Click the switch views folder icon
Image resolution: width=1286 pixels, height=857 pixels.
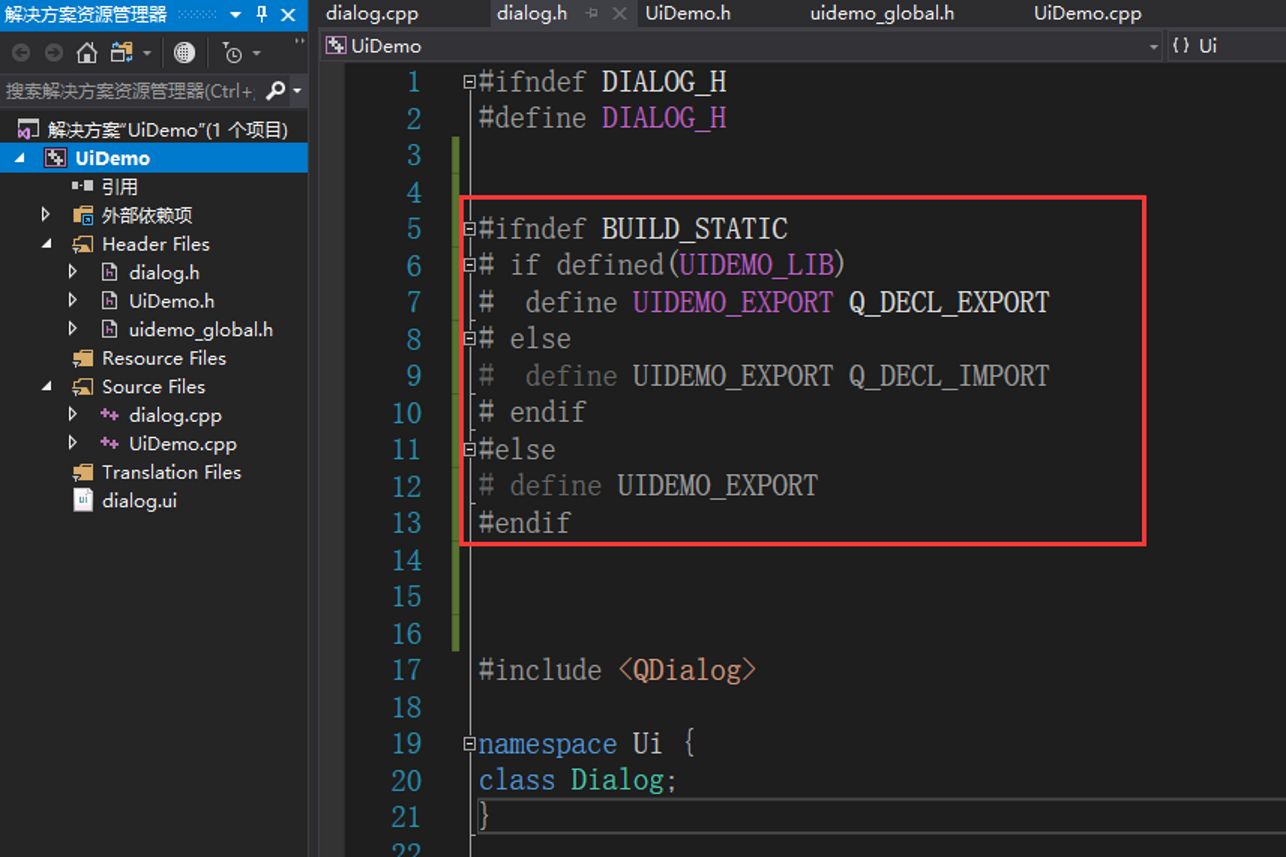click(x=122, y=52)
